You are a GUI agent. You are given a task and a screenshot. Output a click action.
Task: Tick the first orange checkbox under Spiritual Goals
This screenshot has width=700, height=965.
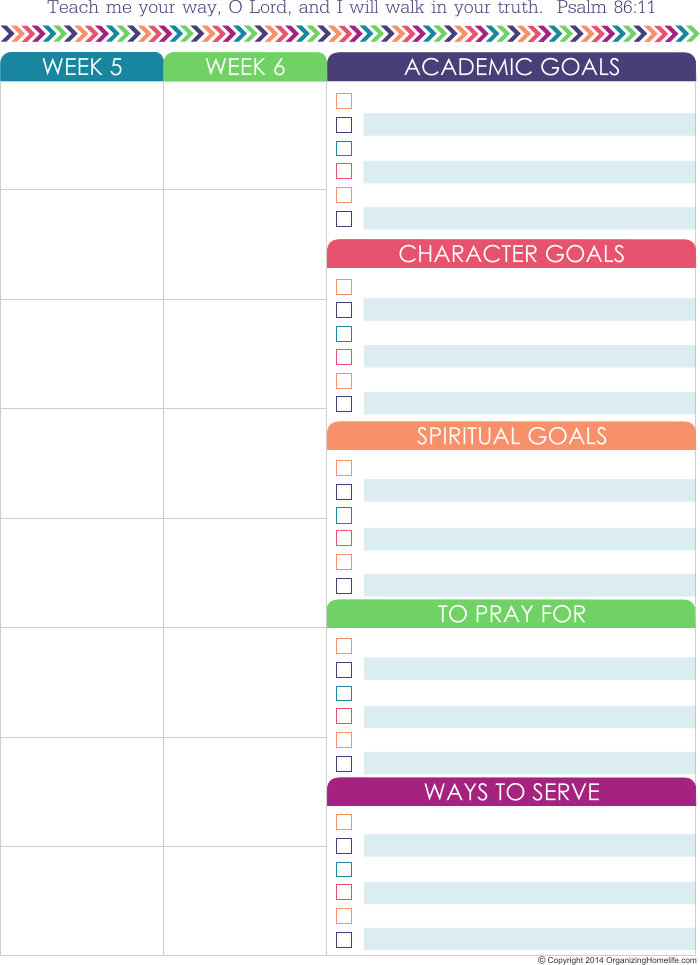[344, 468]
